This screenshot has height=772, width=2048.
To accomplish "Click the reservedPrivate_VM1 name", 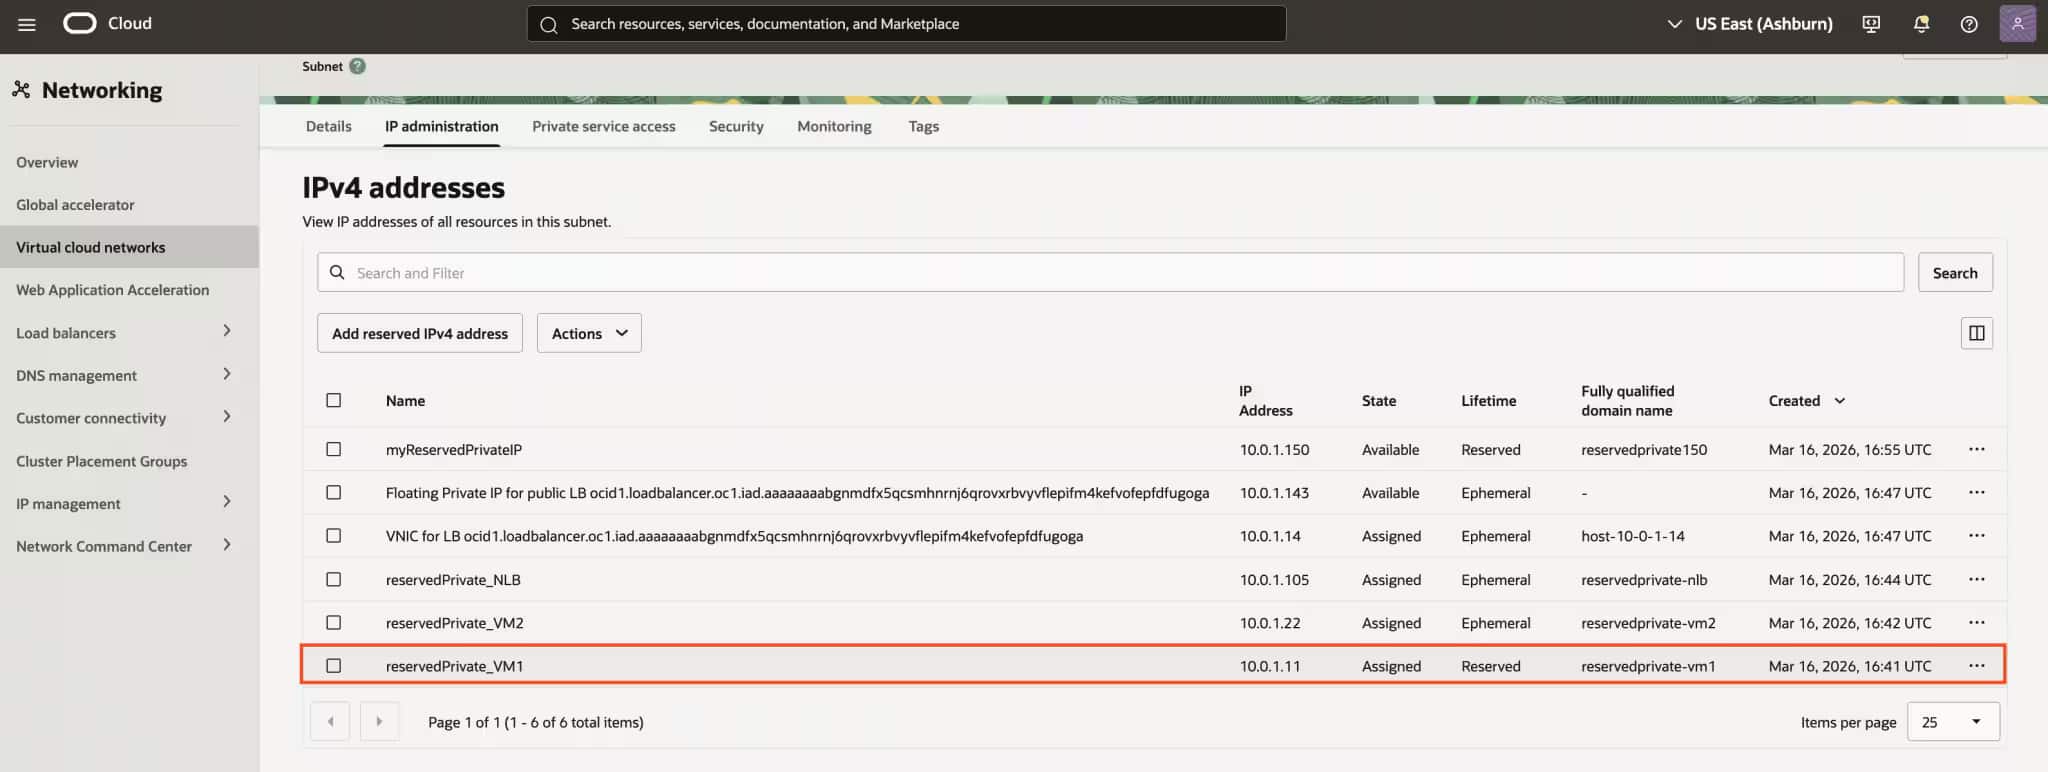I will (454, 666).
